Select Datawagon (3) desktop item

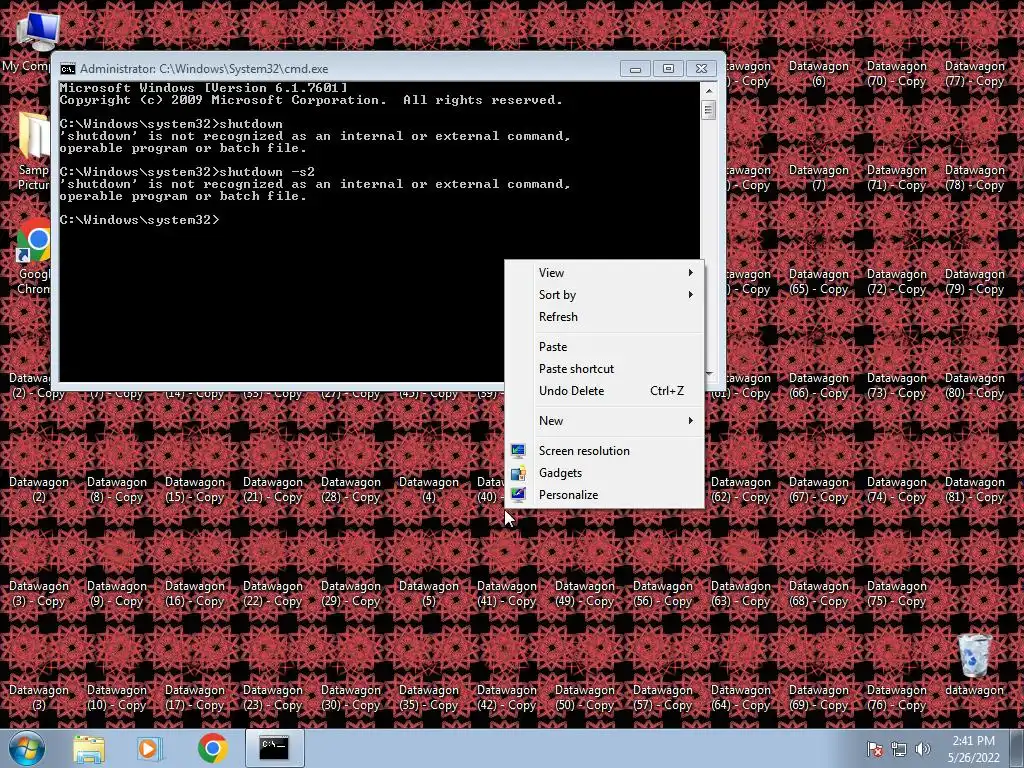(39, 697)
